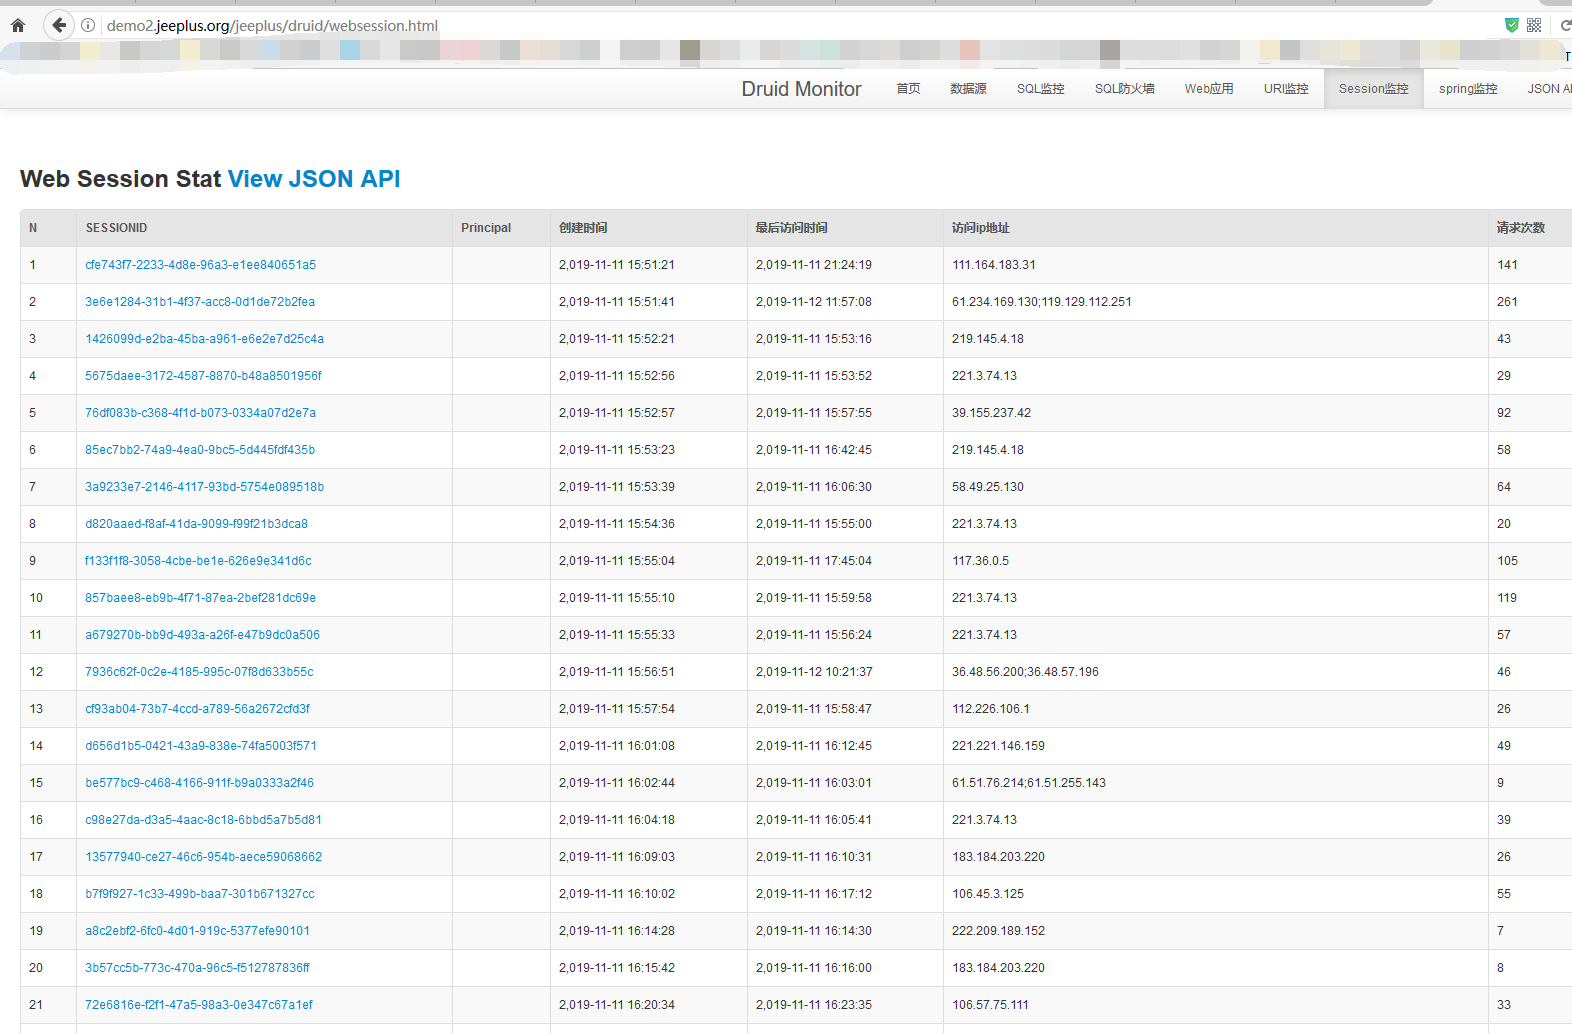
Task: Open session d656d1b5-0421-43a9-838e-74fa5003f571
Action: tap(201, 746)
